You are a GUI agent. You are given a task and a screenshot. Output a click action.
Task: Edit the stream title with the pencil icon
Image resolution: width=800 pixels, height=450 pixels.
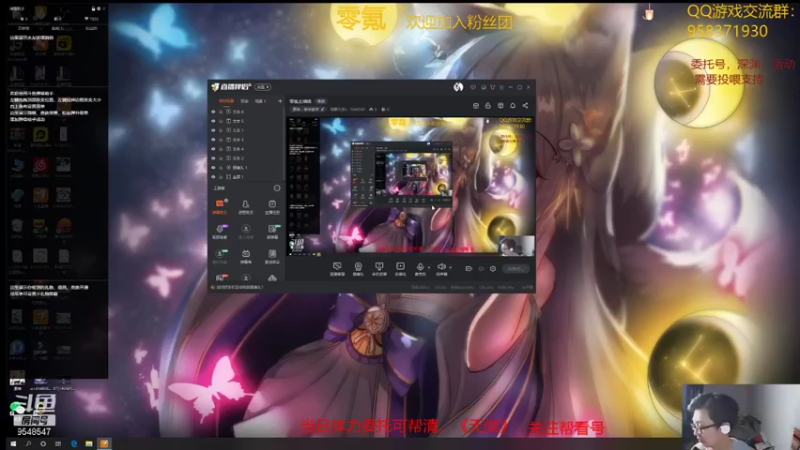click(x=322, y=109)
